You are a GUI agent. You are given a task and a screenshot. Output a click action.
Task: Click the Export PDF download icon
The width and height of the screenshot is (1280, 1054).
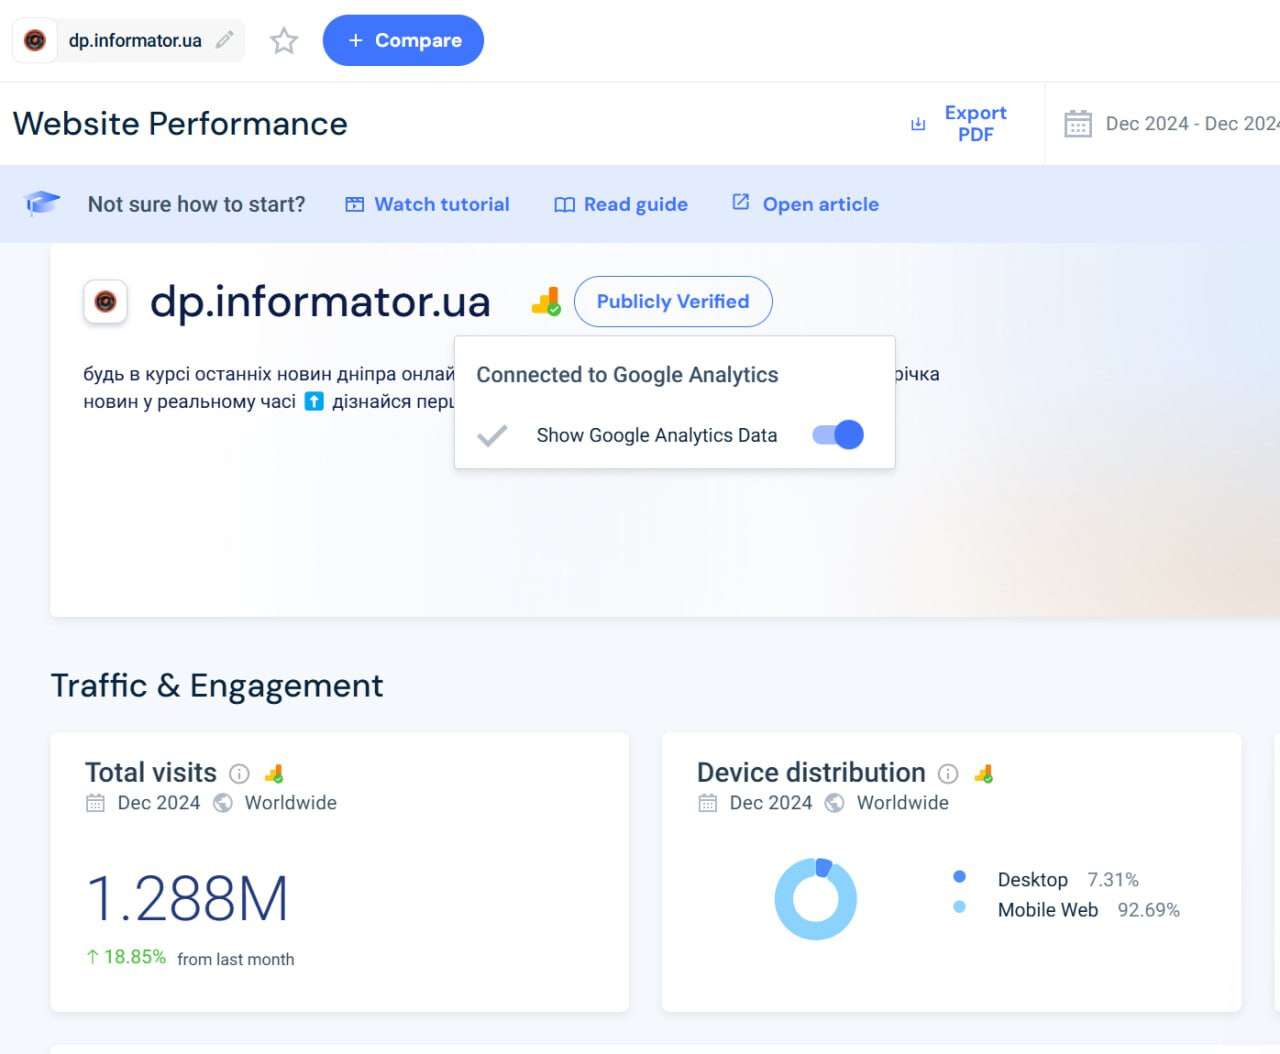tap(918, 124)
